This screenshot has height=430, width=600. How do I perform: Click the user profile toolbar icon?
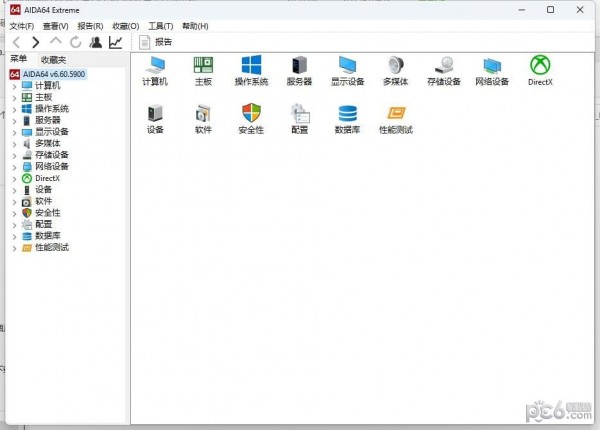tap(96, 42)
